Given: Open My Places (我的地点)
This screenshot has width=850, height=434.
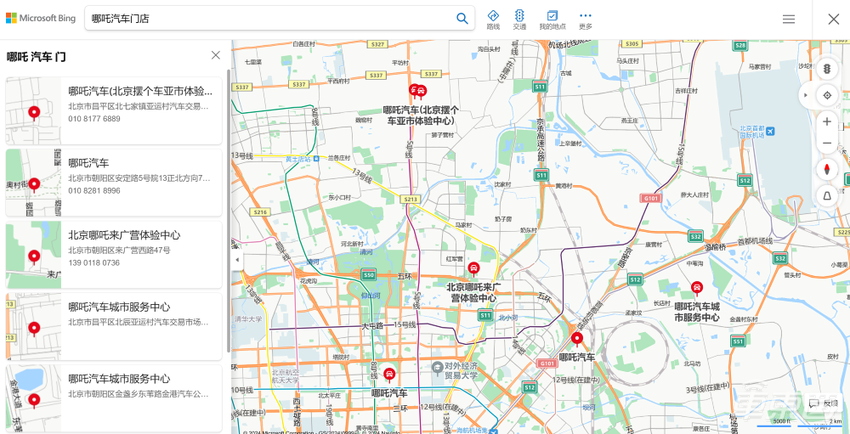Looking at the screenshot, I should tap(552, 19).
